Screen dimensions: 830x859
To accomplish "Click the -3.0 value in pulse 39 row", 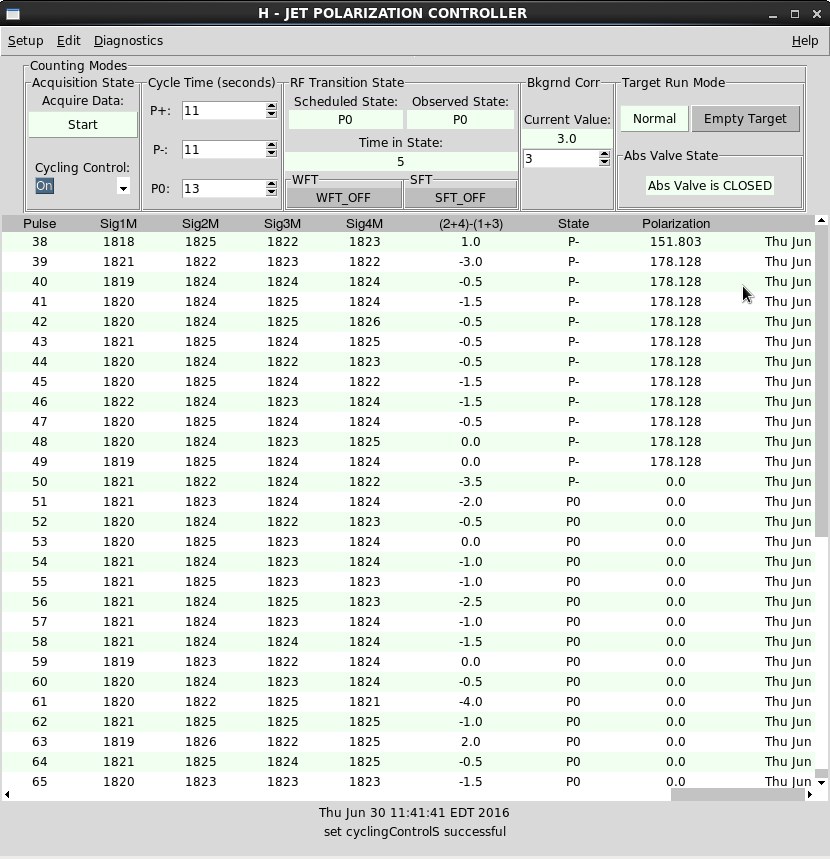I will pos(471,262).
